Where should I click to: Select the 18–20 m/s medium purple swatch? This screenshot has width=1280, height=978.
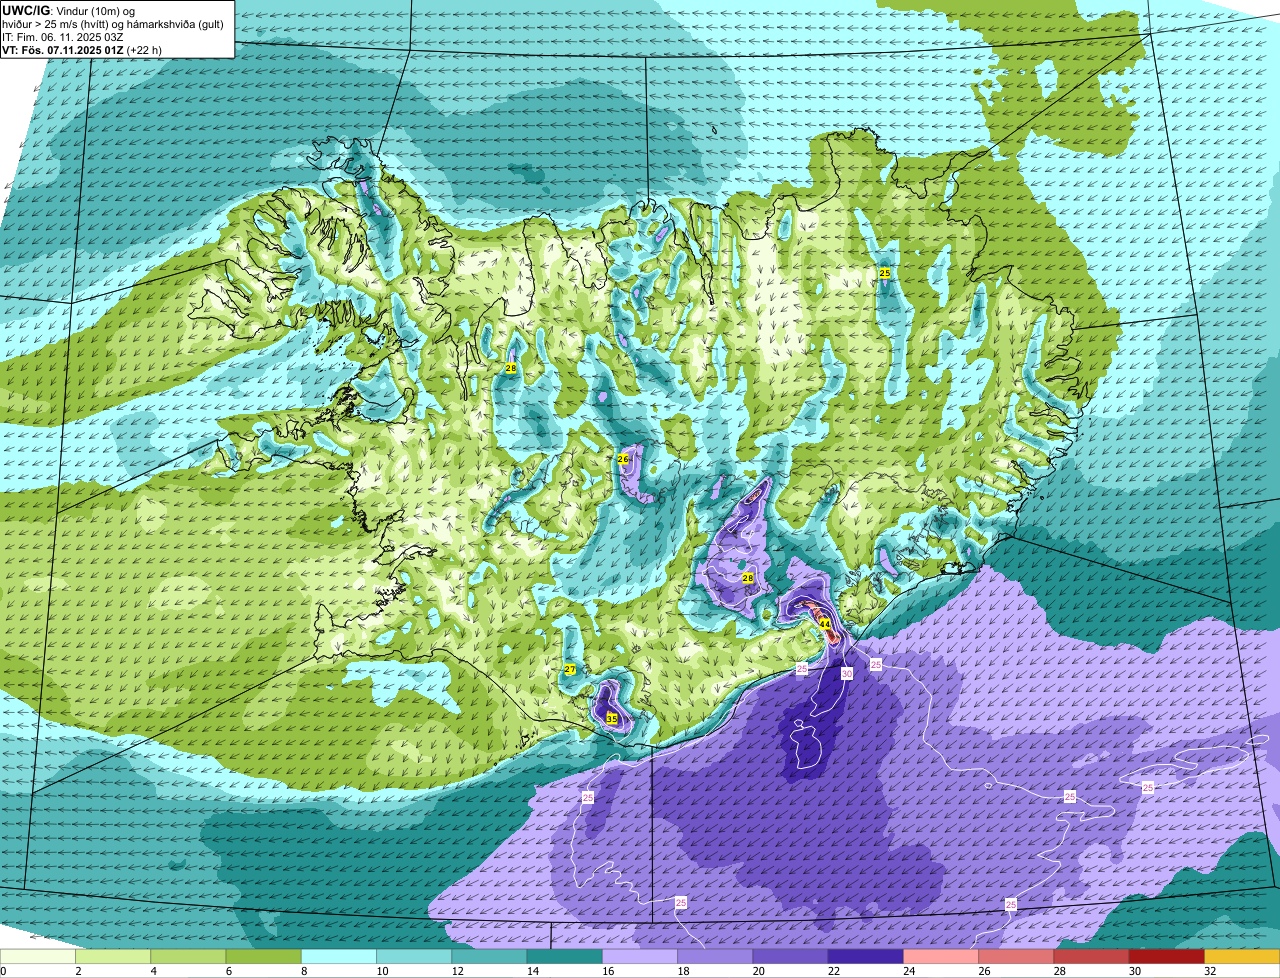[x=715, y=956]
